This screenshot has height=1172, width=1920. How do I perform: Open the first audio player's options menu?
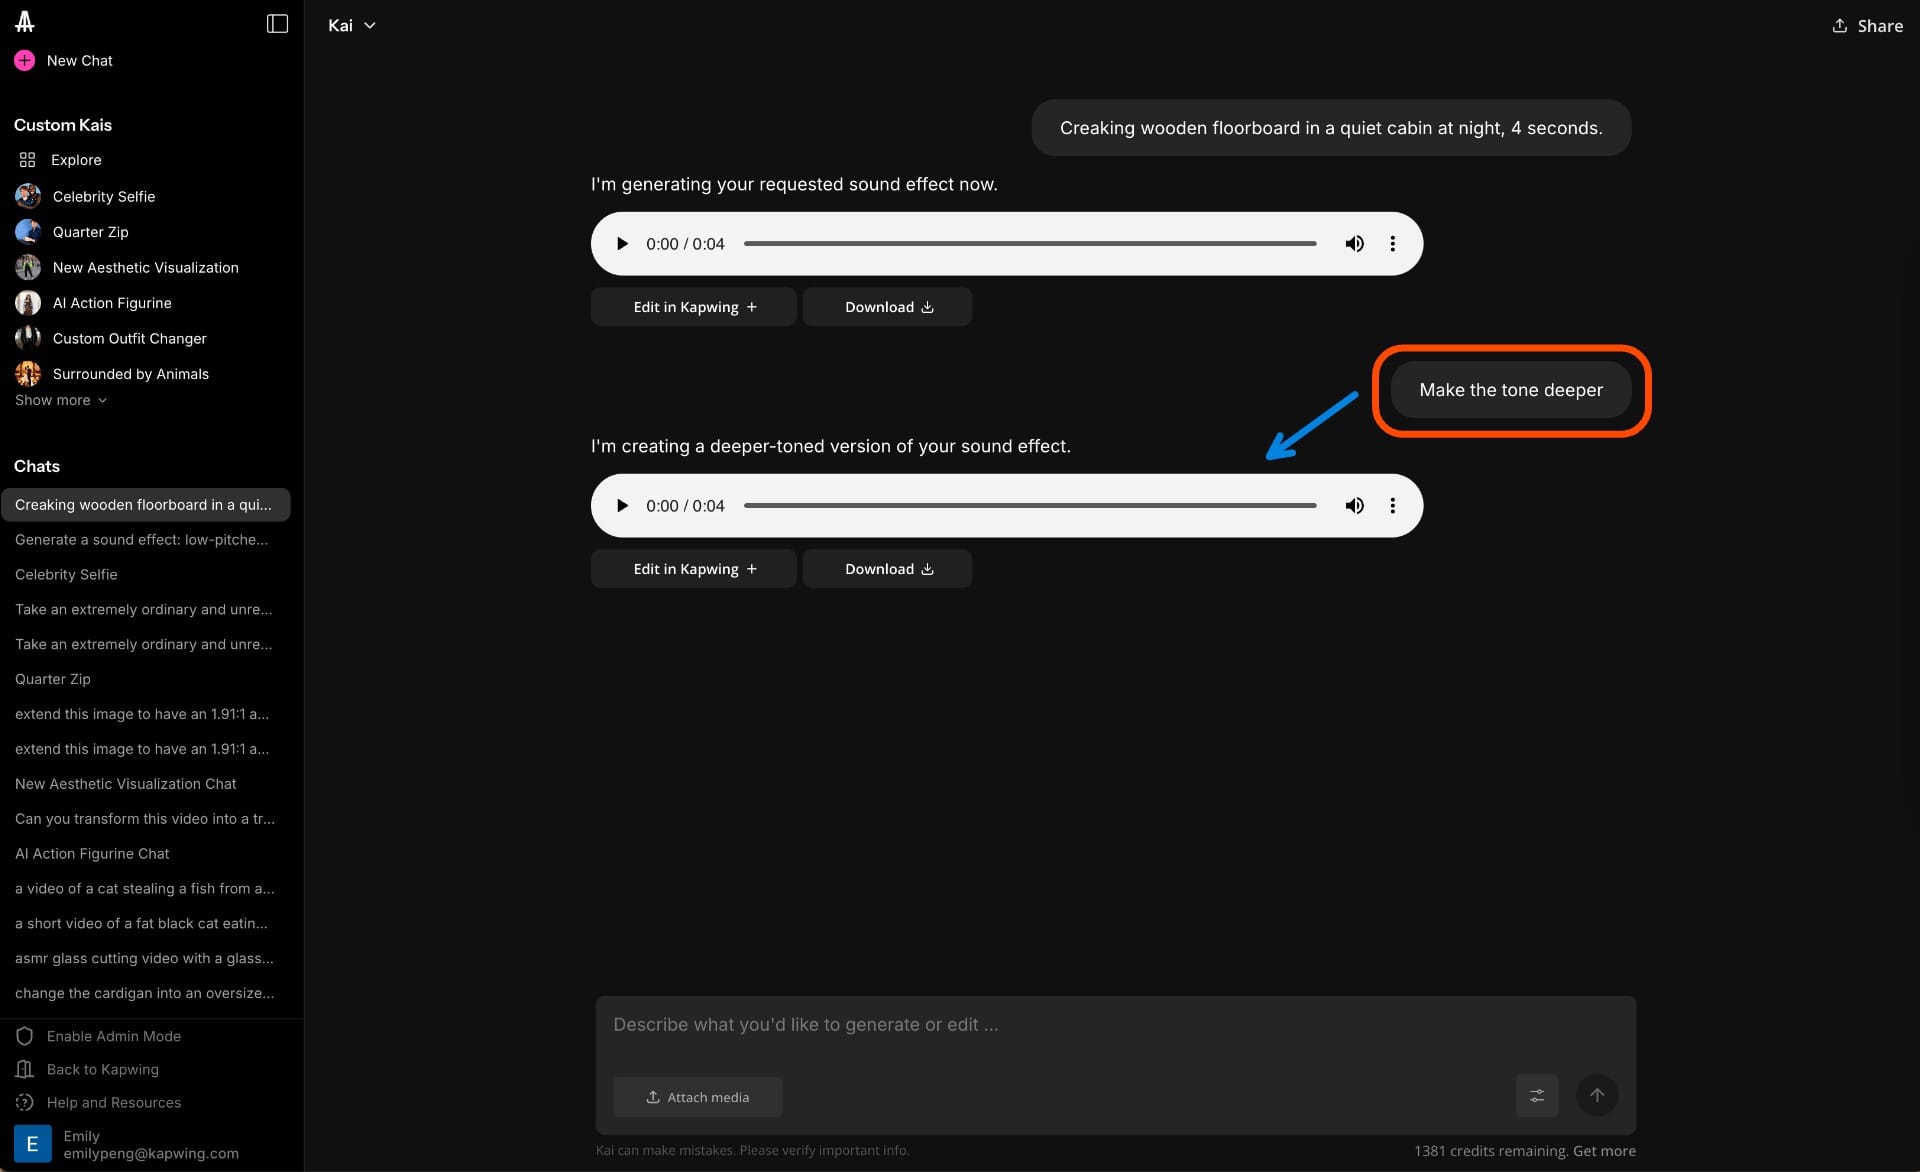coord(1393,243)
